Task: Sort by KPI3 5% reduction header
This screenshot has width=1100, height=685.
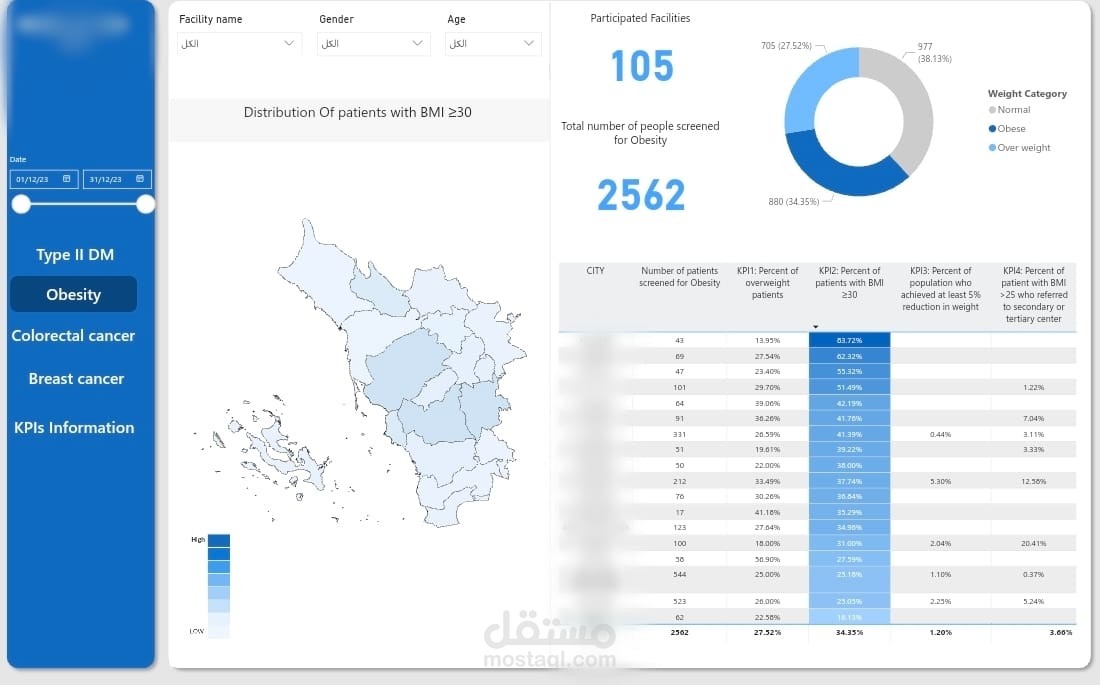Action: (x=940, y=288)
